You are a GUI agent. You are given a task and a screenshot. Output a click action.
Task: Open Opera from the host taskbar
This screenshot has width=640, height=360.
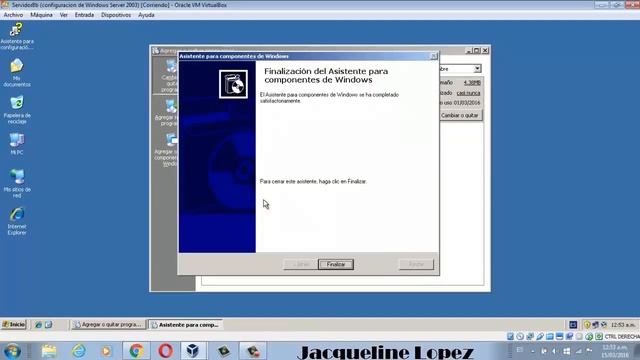pyautogui.click(x=165, y=351)
